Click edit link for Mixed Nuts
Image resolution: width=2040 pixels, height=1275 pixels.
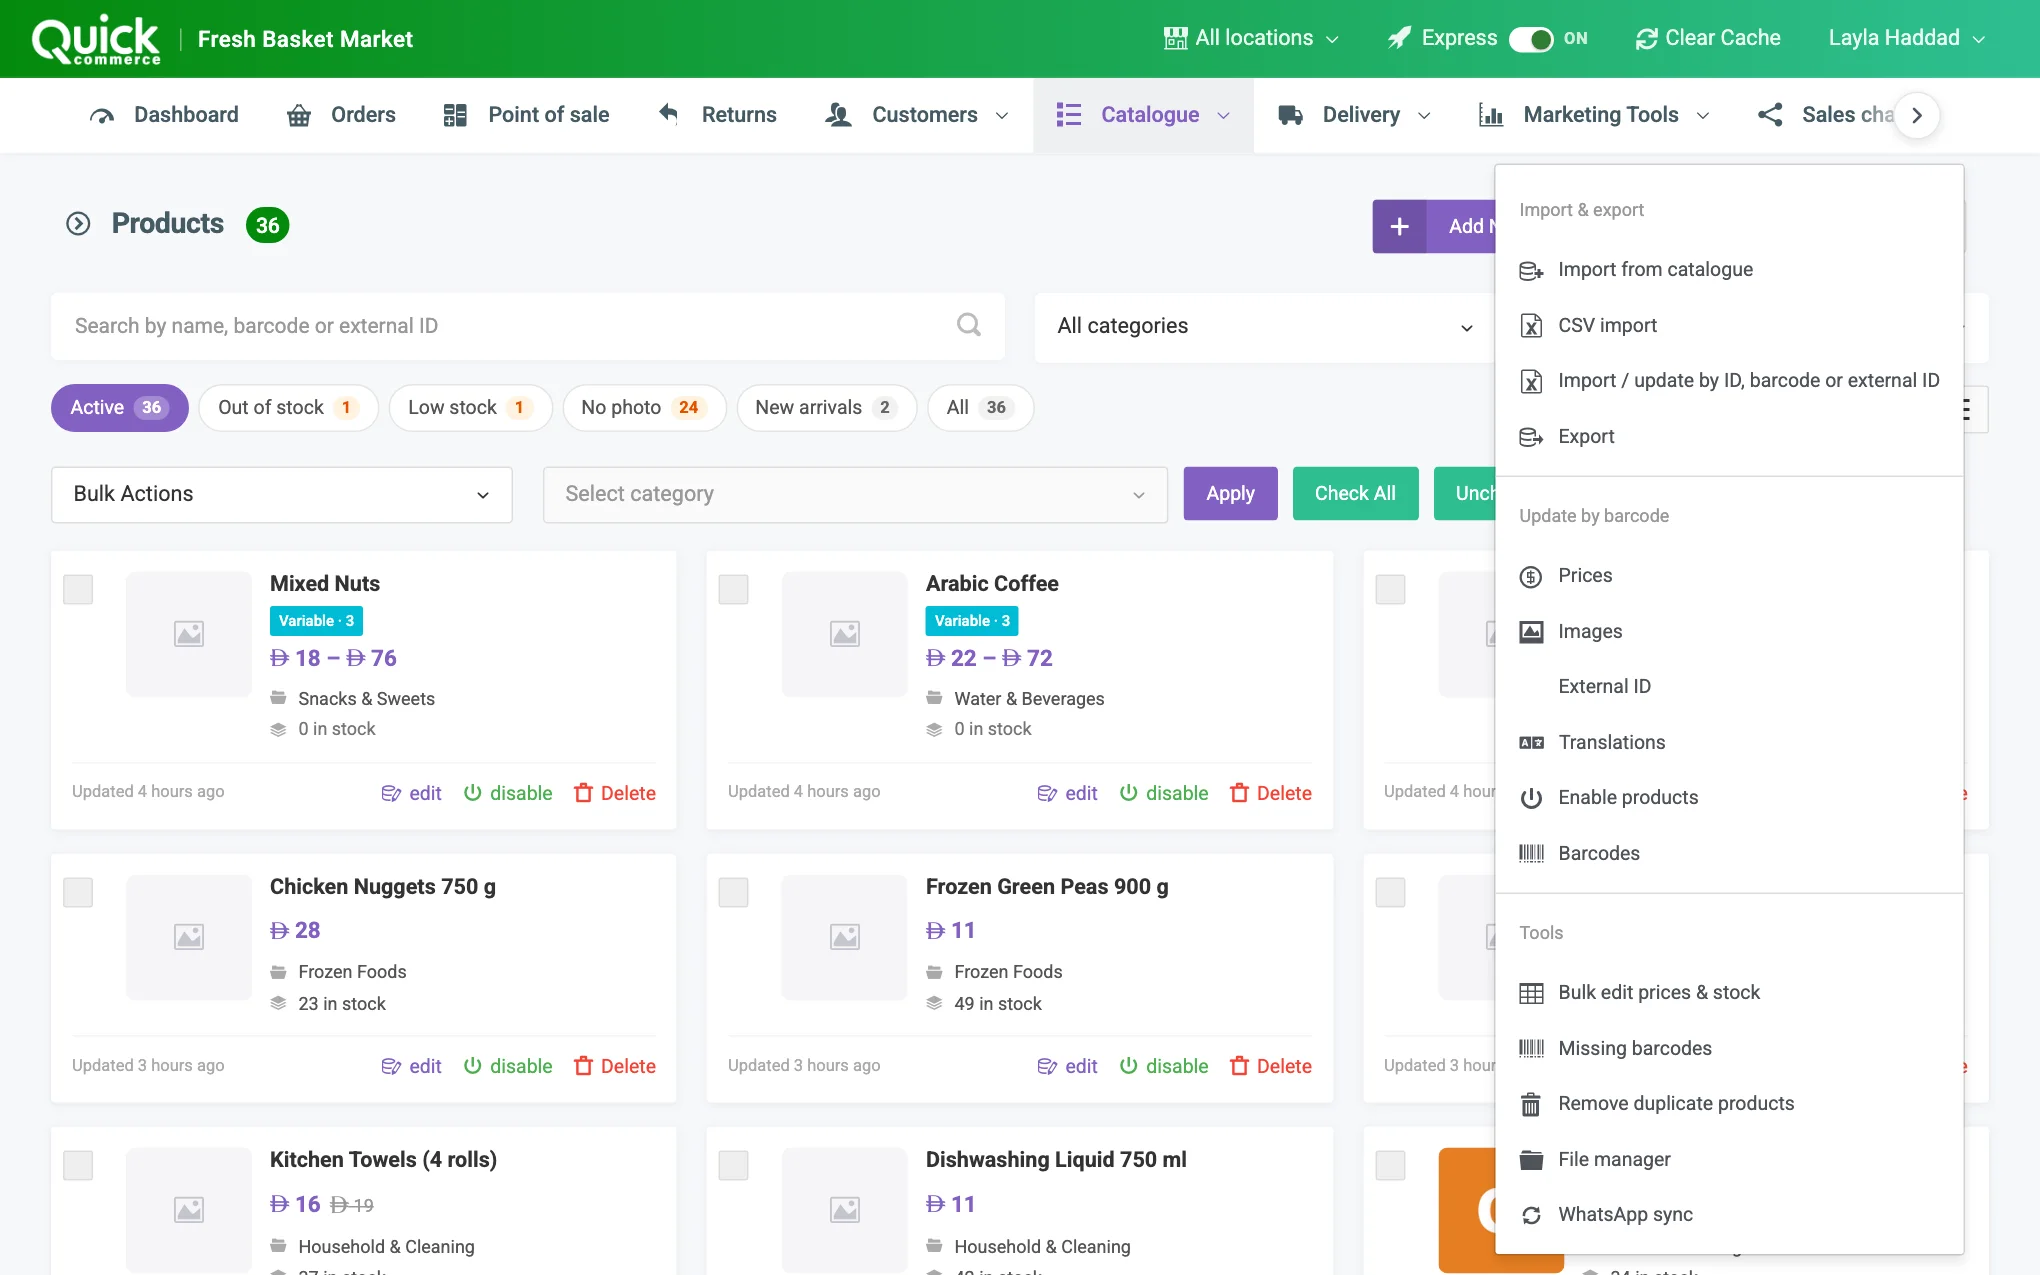pos(412,793)
